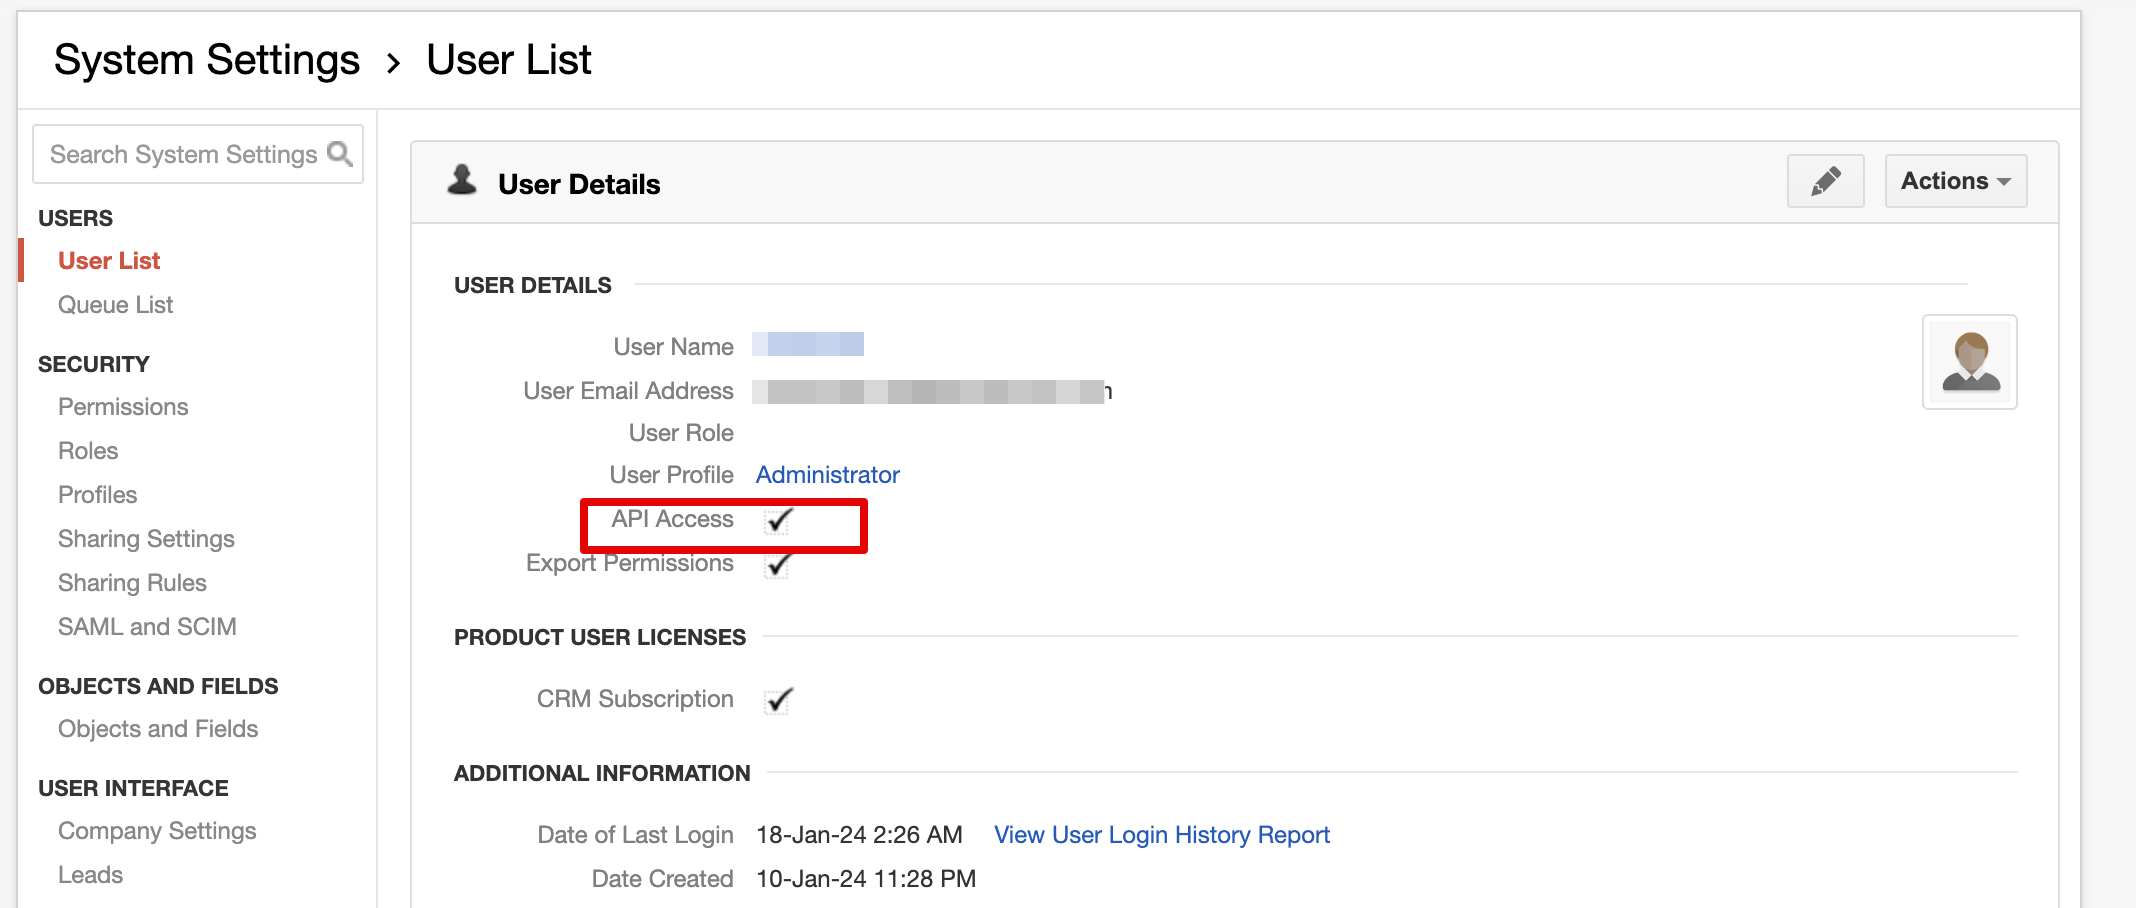The width and height of the screenshot is (2136, 908).
Task: Open View User Login History Report
Action: (x=1161, y=835)
